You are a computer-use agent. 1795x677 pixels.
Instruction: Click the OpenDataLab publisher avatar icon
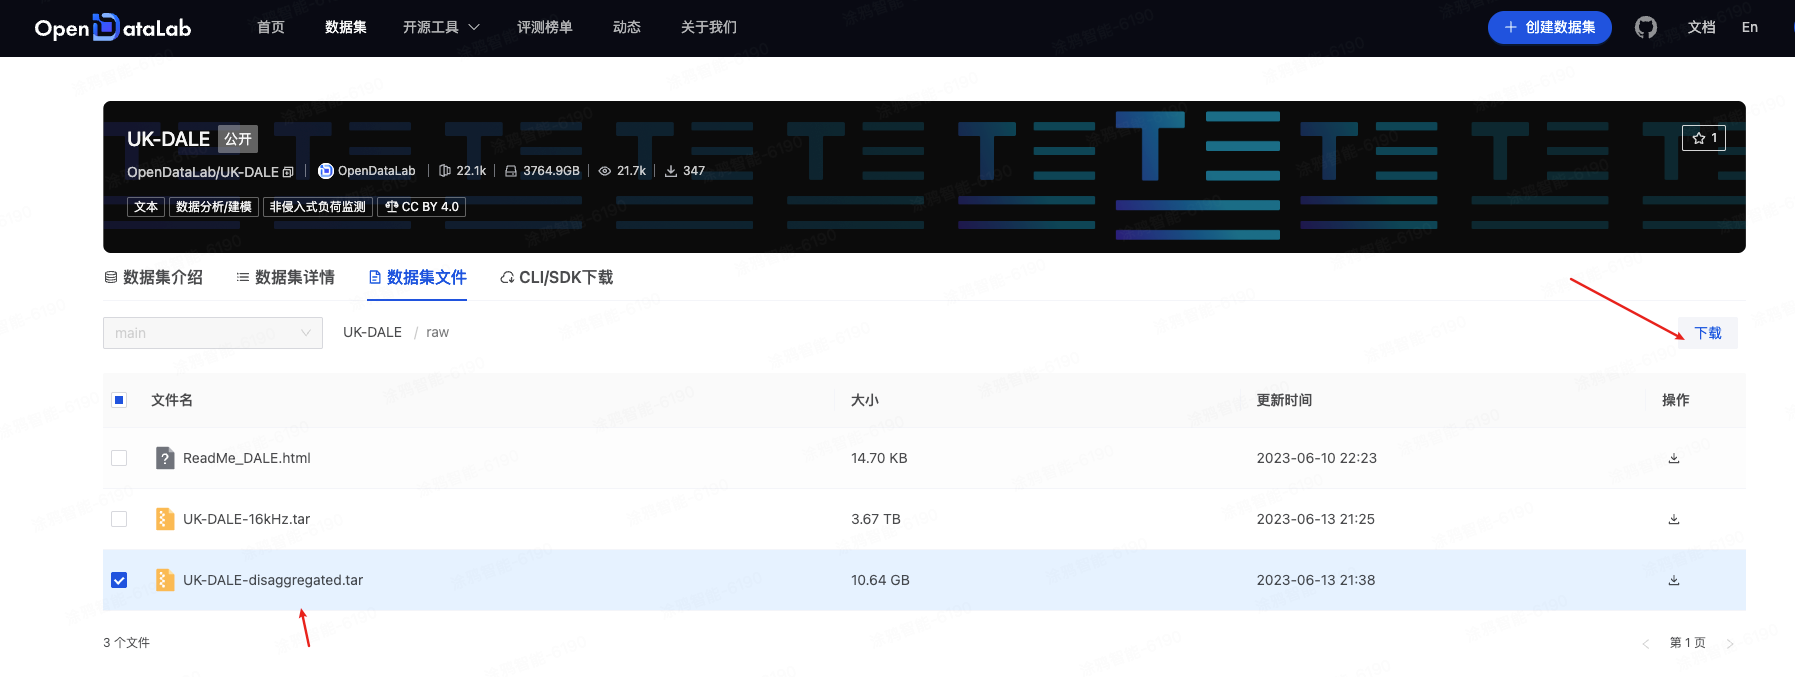pos(325,171)
